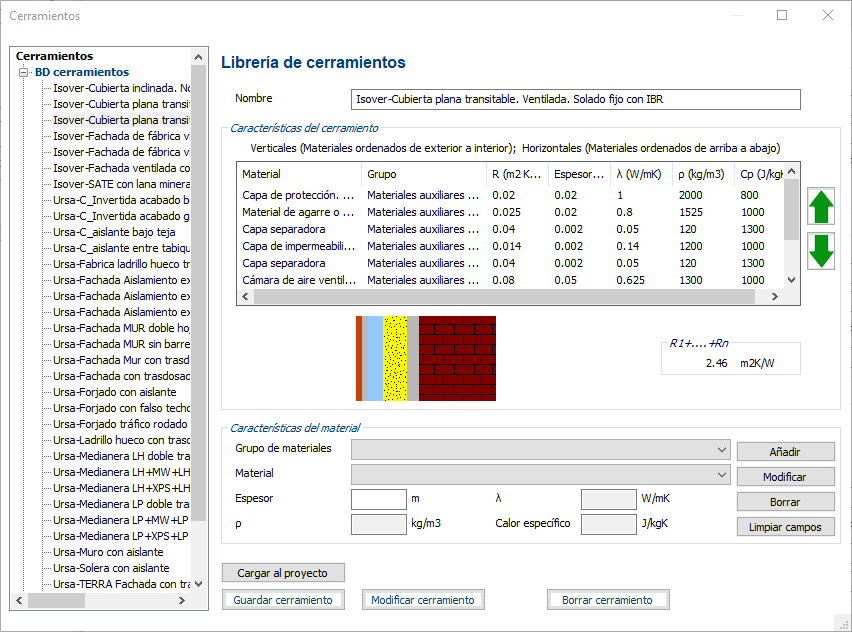
Task: Click the Nombre text field
Action: click(577, 100)
